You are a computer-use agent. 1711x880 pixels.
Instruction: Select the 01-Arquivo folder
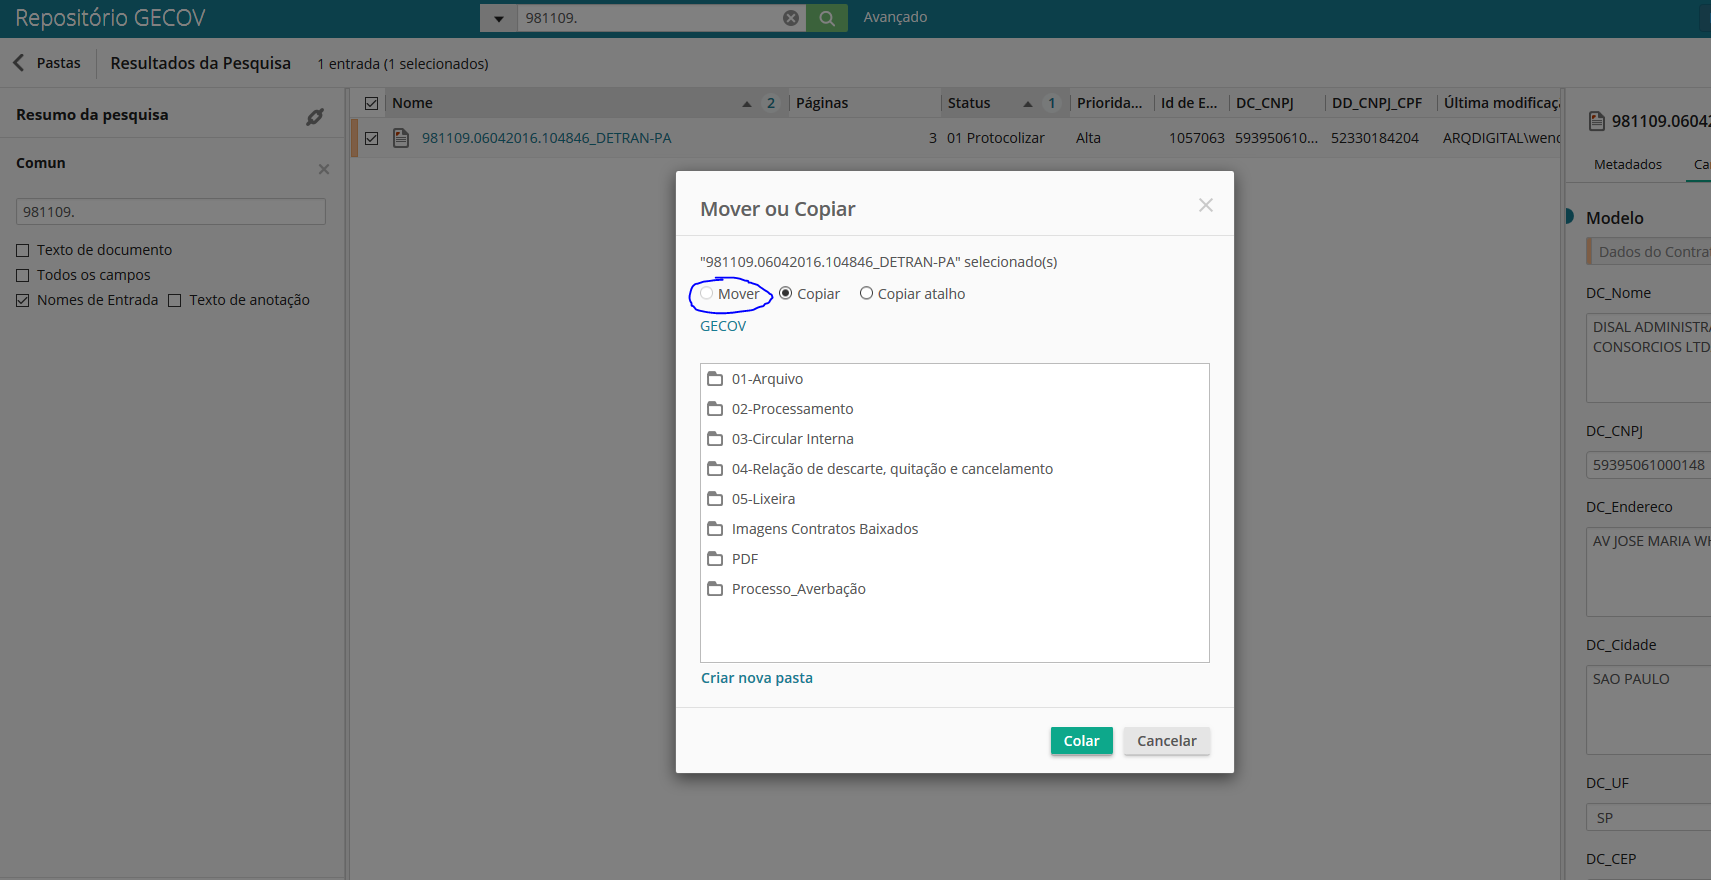[767, 379]
